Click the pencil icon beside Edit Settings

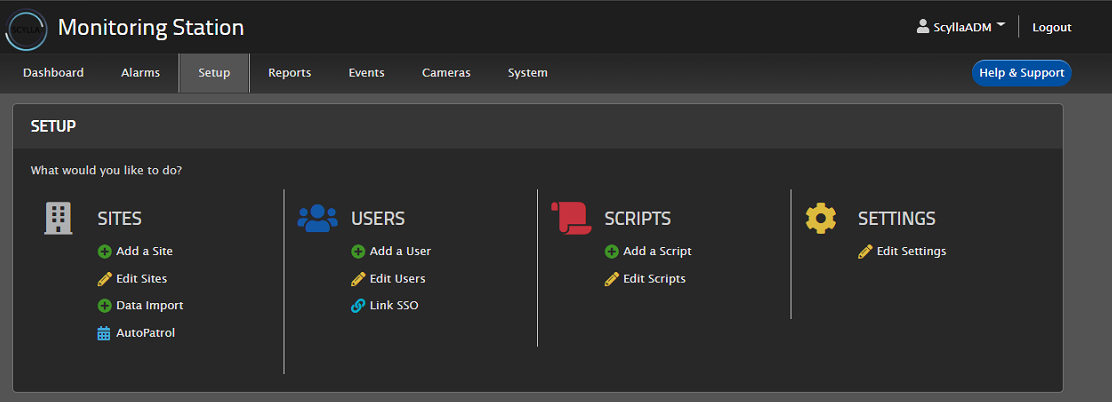coord(865,252)
